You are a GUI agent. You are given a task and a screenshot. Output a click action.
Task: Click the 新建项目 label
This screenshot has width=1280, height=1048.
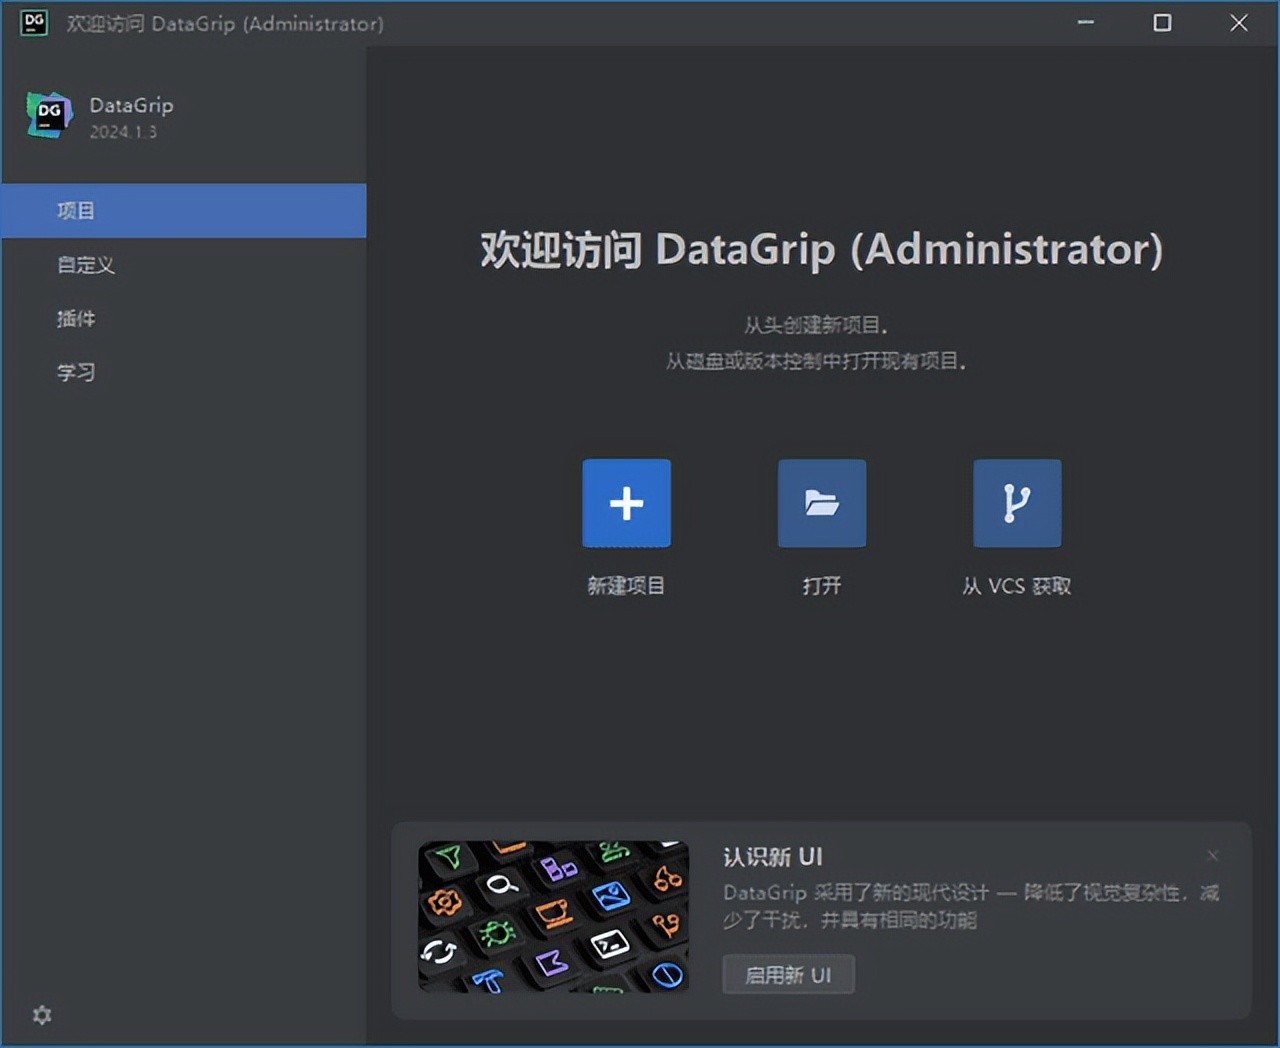click(626, 586)
